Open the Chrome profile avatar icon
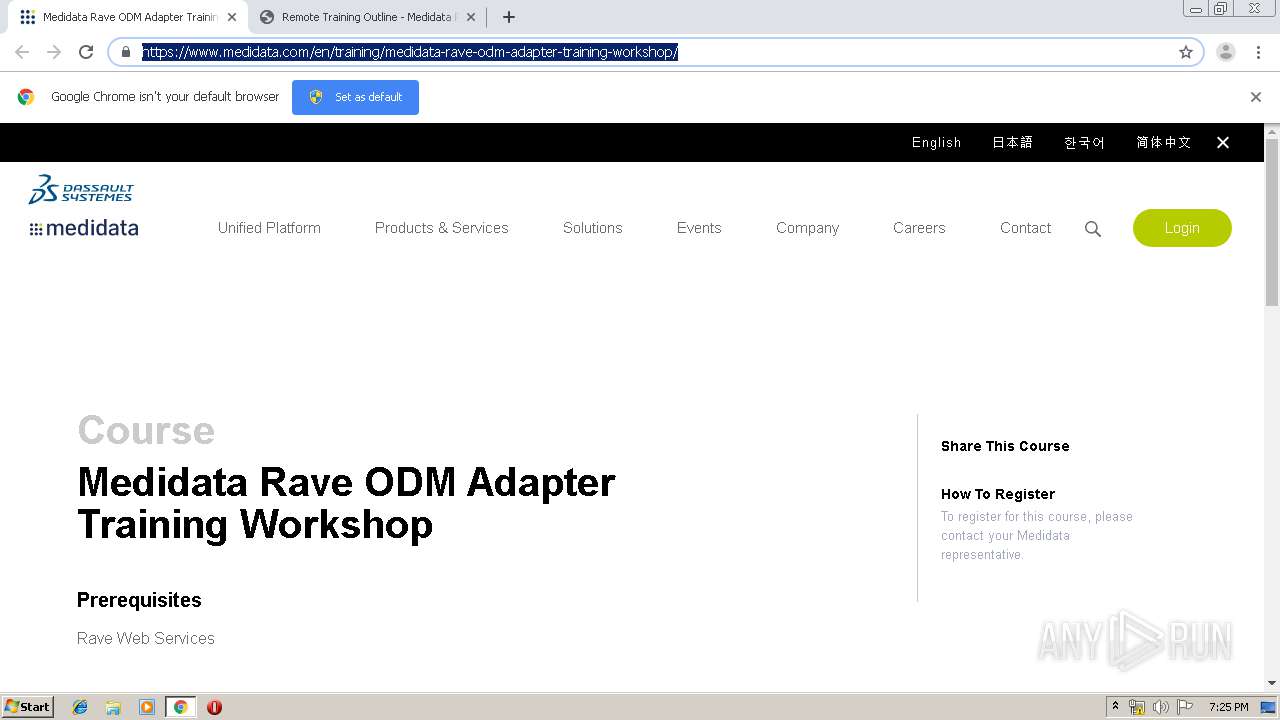1280x720 pixels. (x=1226, y=52)
